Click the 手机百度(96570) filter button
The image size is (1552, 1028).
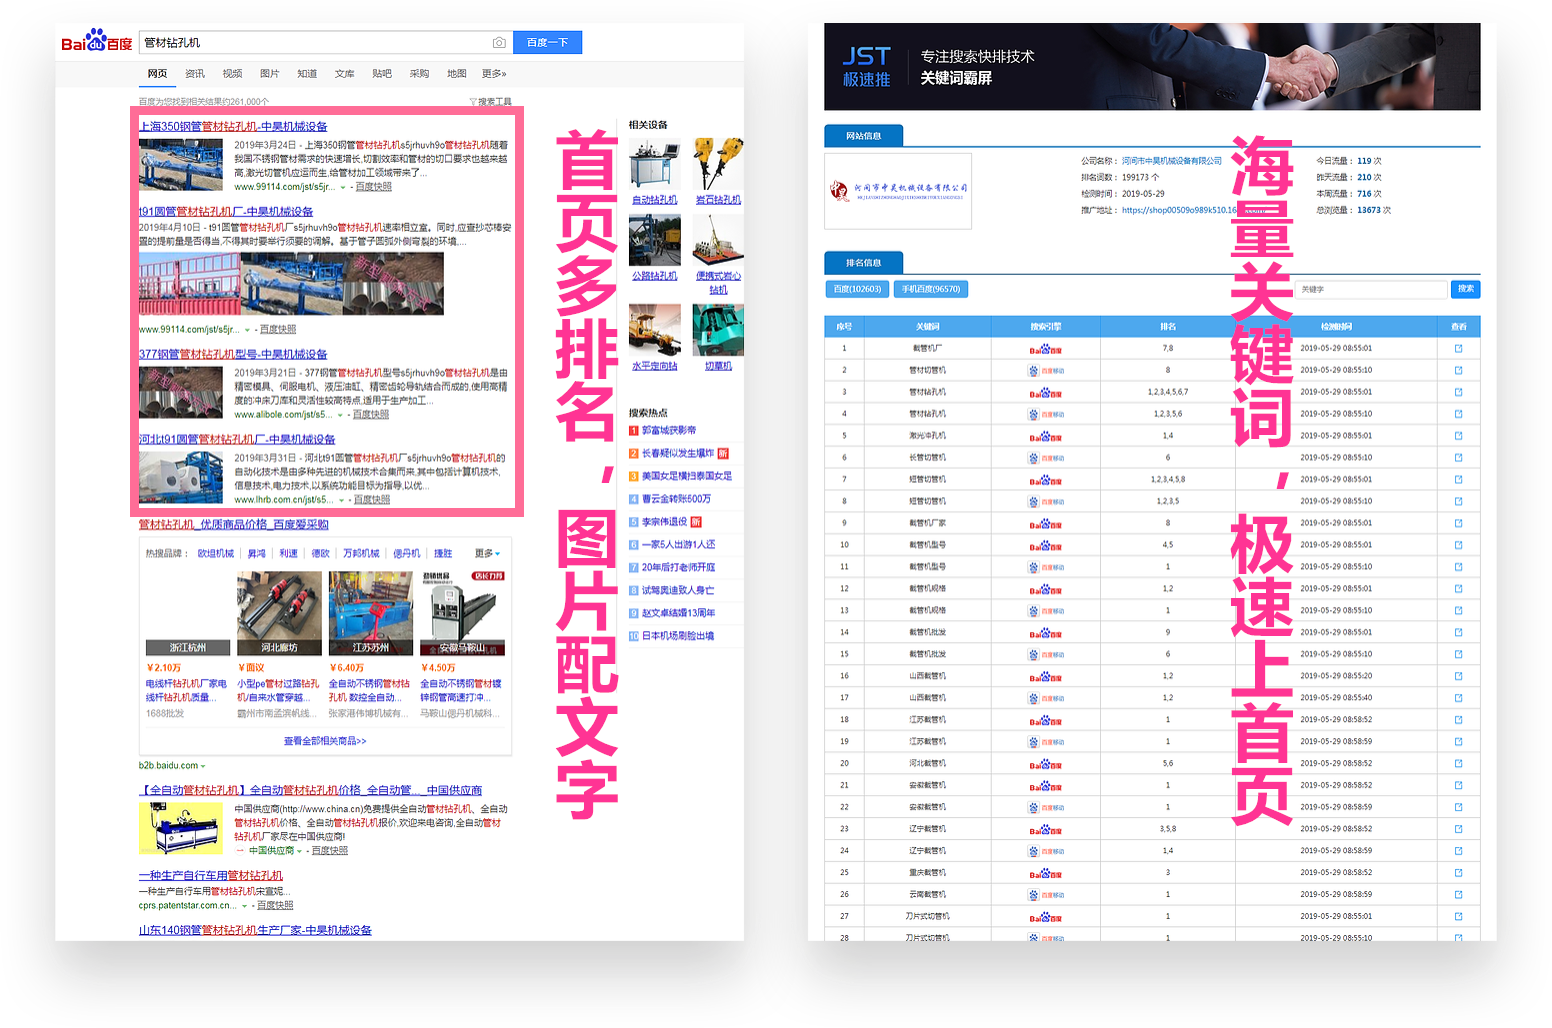pos(931,289)
